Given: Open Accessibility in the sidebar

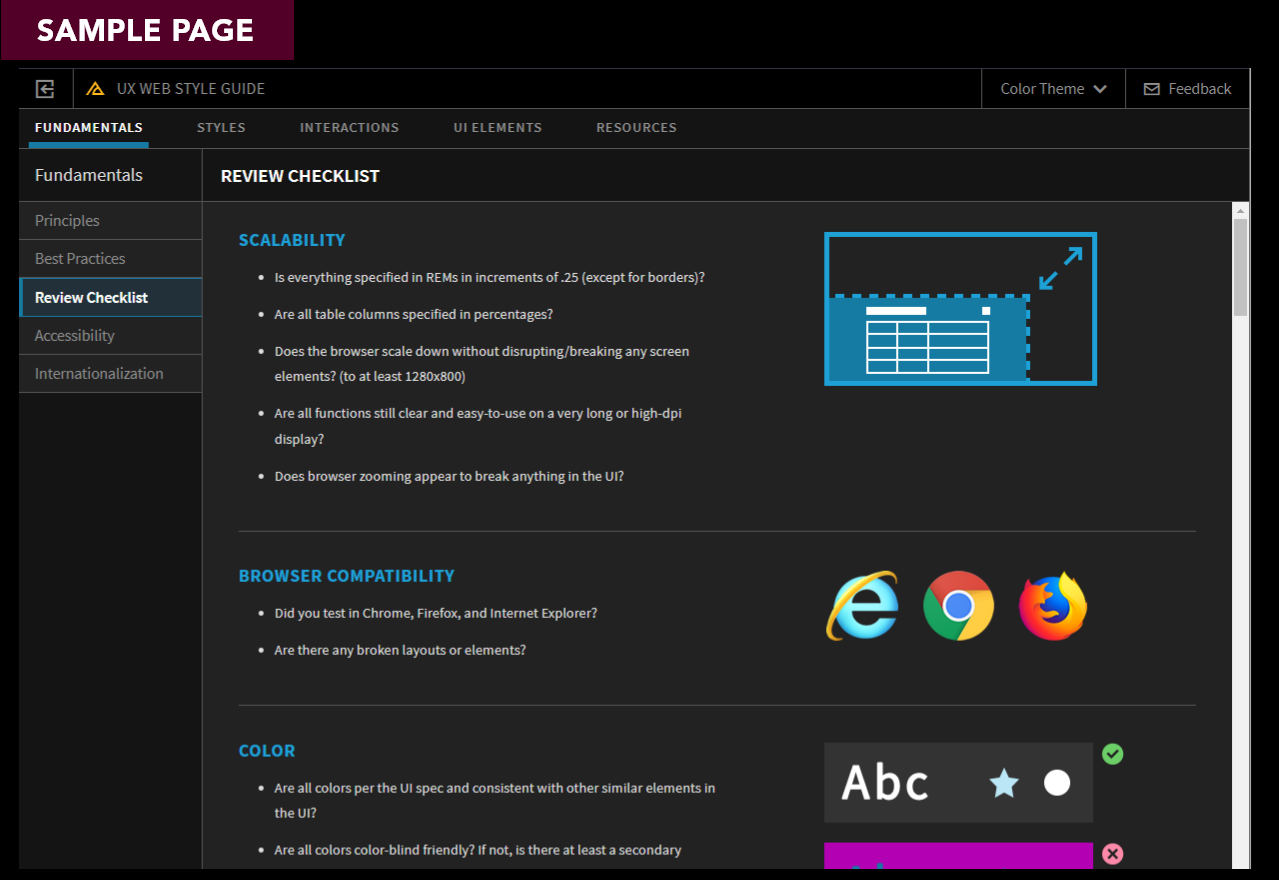Looking at the screenshot, I should 111,336.
